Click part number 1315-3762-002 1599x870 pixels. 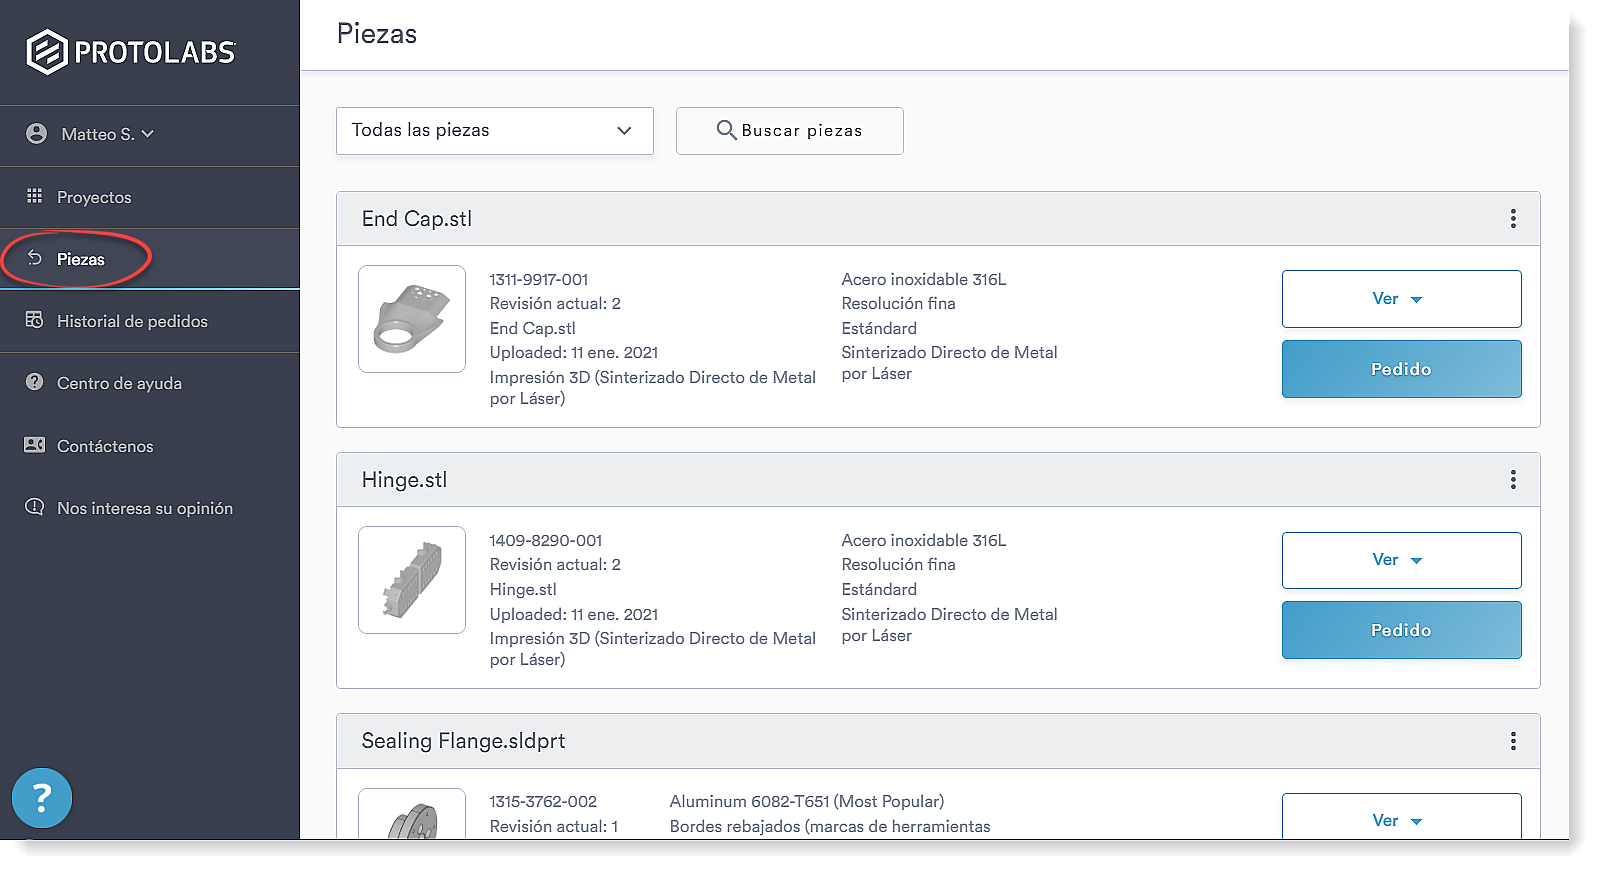point(543,801)
